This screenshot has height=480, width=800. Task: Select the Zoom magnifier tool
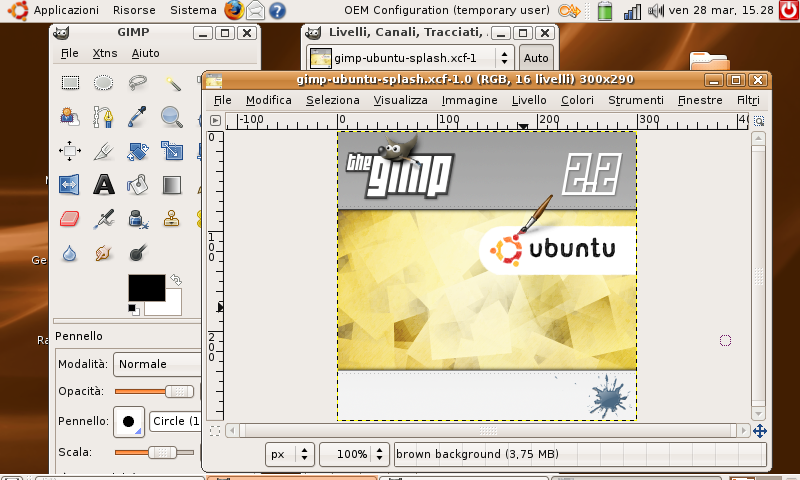pyautogui.click(x=172, y=117)
